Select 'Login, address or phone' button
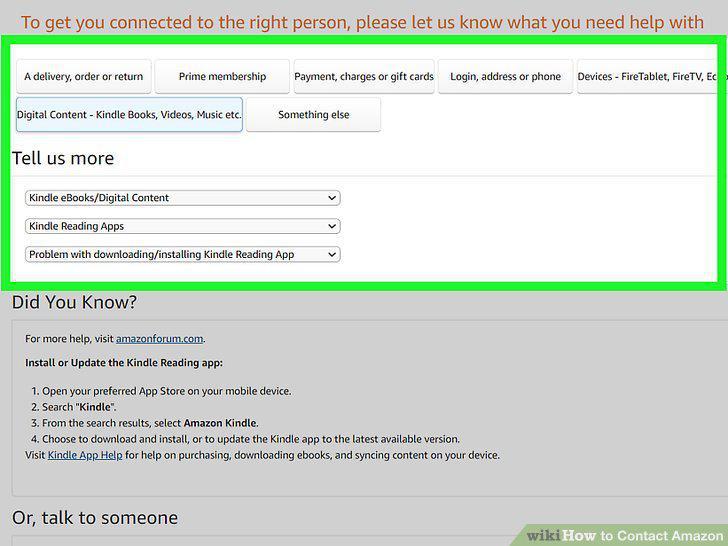Image resolution: width=728 pixels, height=546 pixels. (x=506, y=77)
